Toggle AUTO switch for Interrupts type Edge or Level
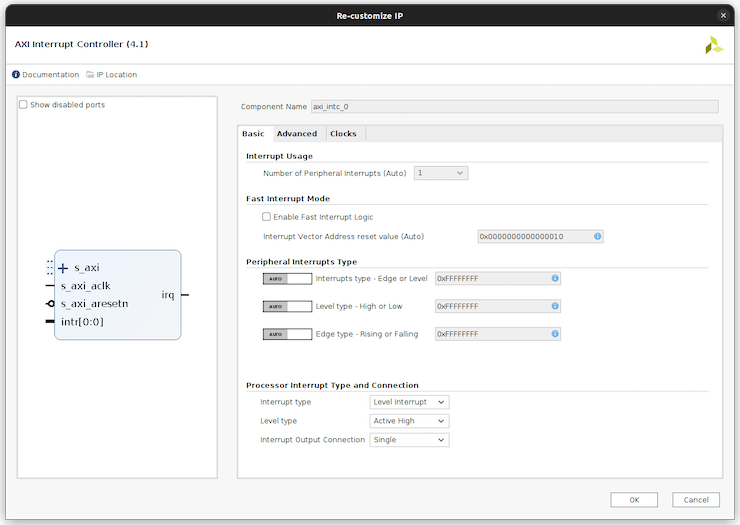 pyautogui.click(x=287, y=278)
